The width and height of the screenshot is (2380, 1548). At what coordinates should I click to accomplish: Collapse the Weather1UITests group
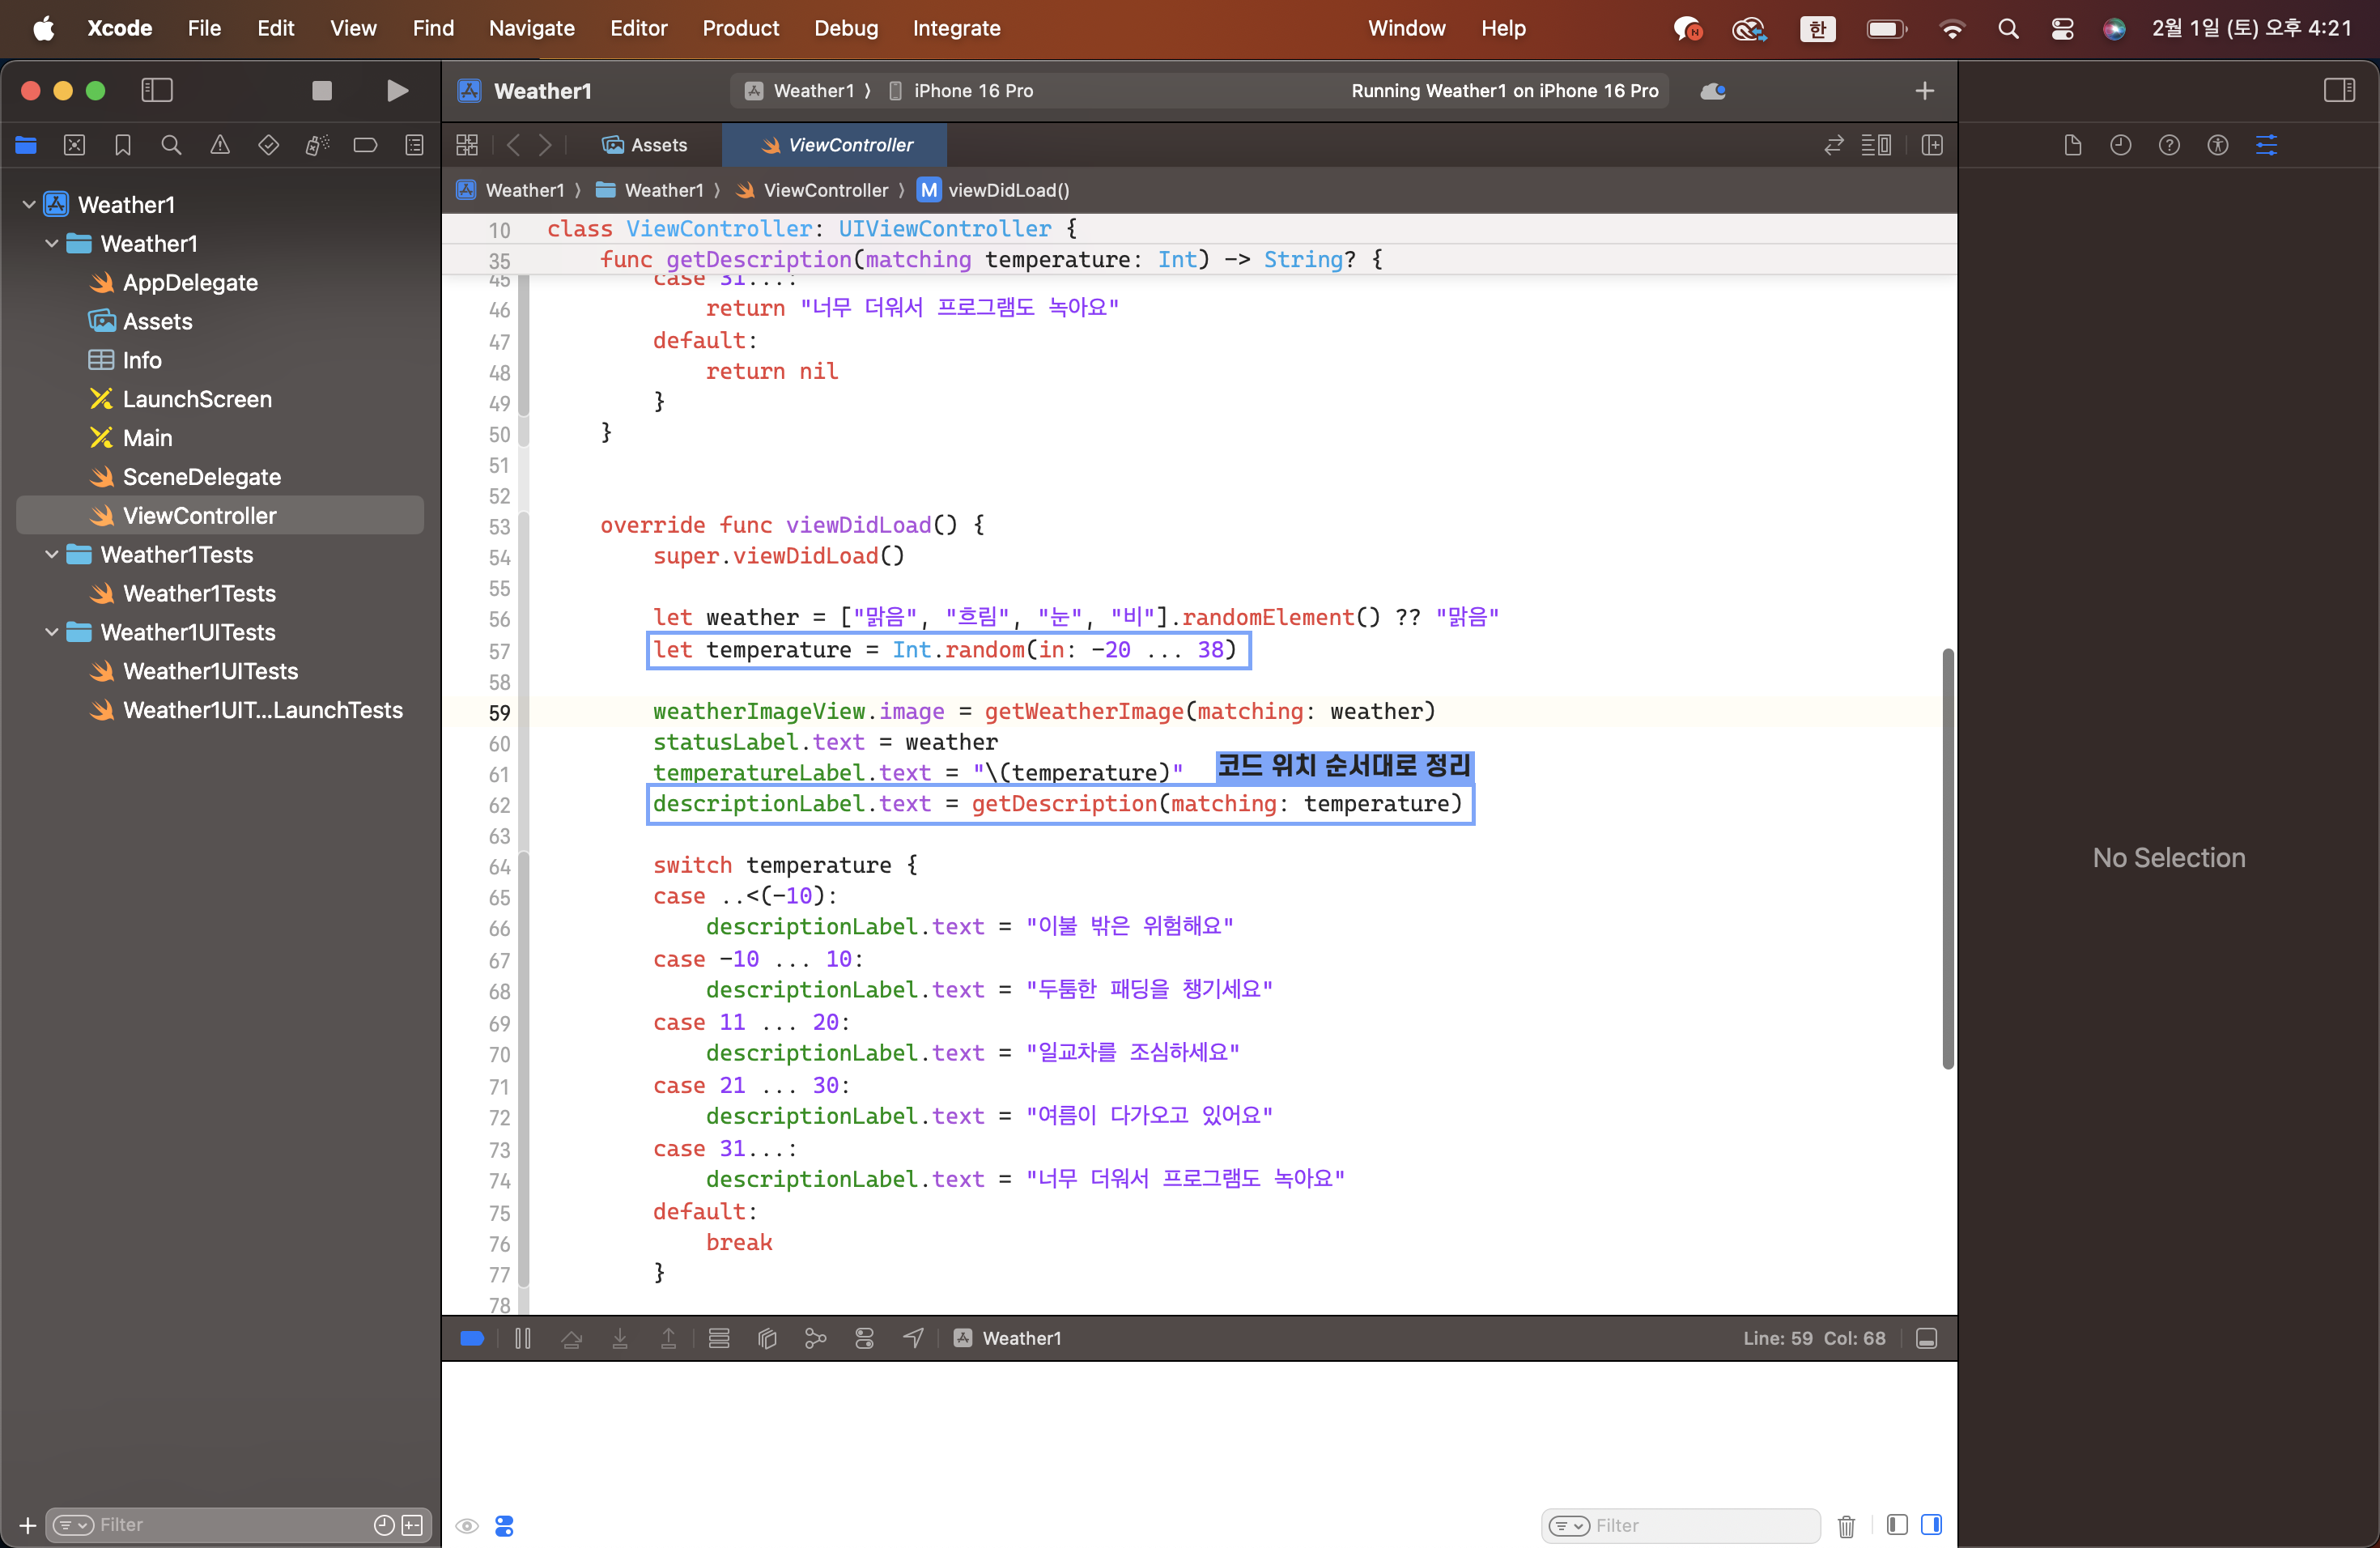click(52, 633)
